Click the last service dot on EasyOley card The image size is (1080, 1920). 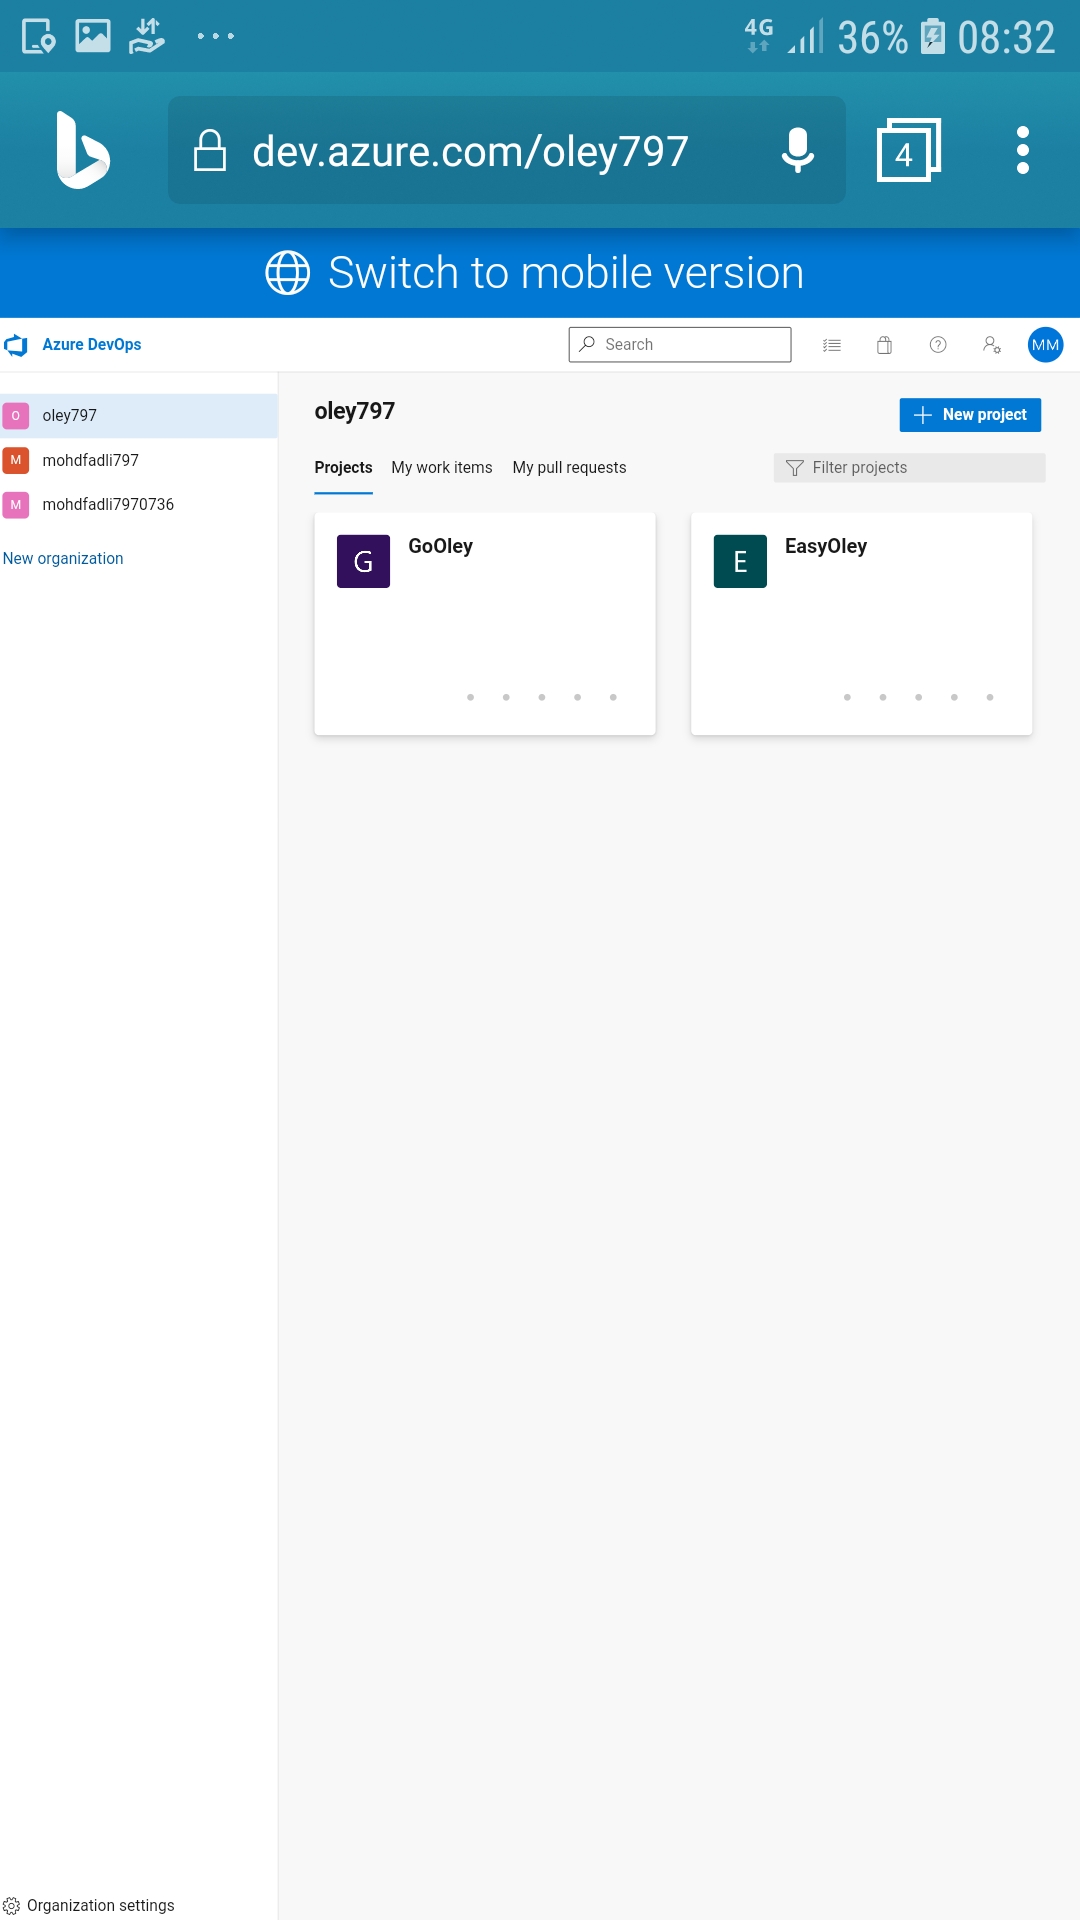pos(990,697)
